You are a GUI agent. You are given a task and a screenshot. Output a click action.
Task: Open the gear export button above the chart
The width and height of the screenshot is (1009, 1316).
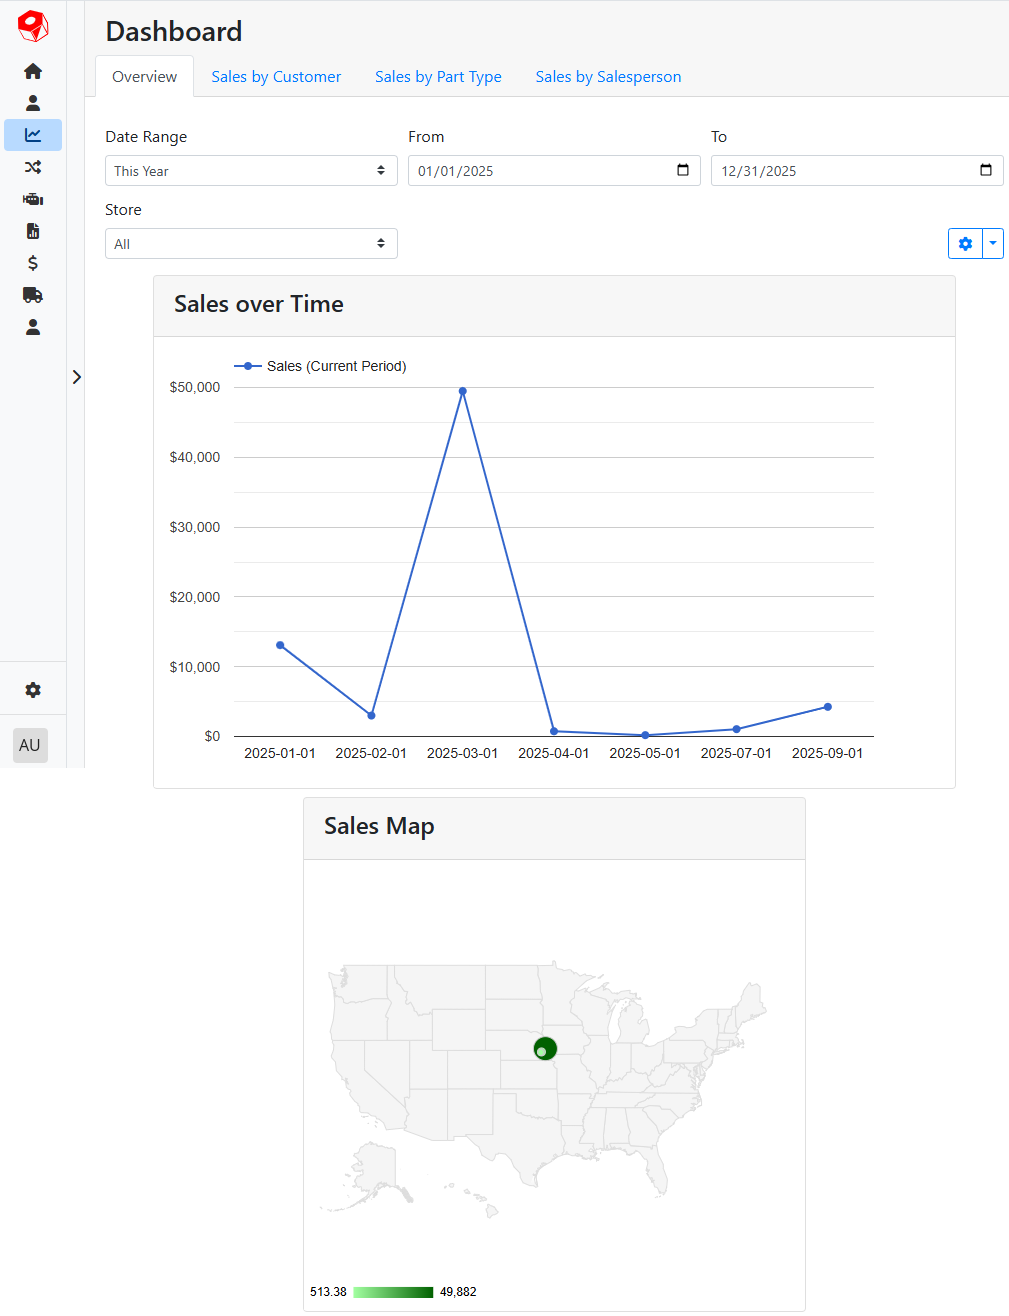click(964, 243)
